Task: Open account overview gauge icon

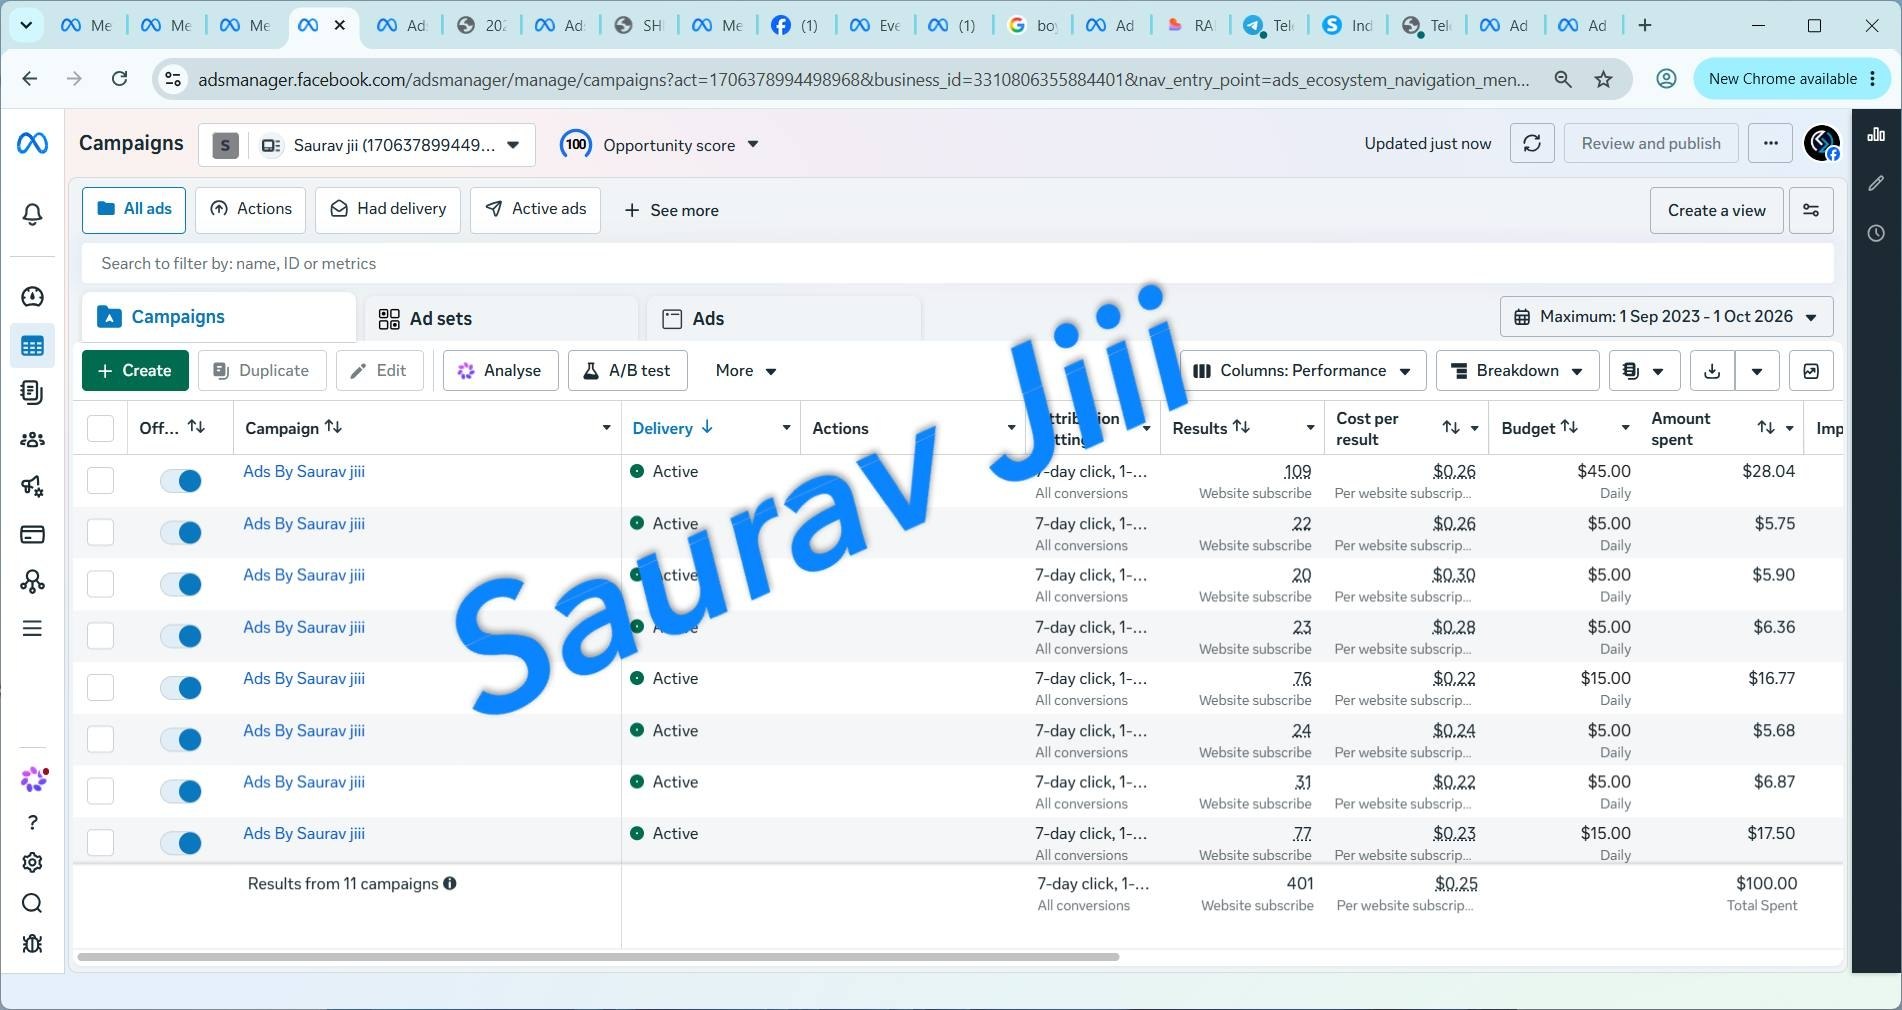Action: point(32,296)
